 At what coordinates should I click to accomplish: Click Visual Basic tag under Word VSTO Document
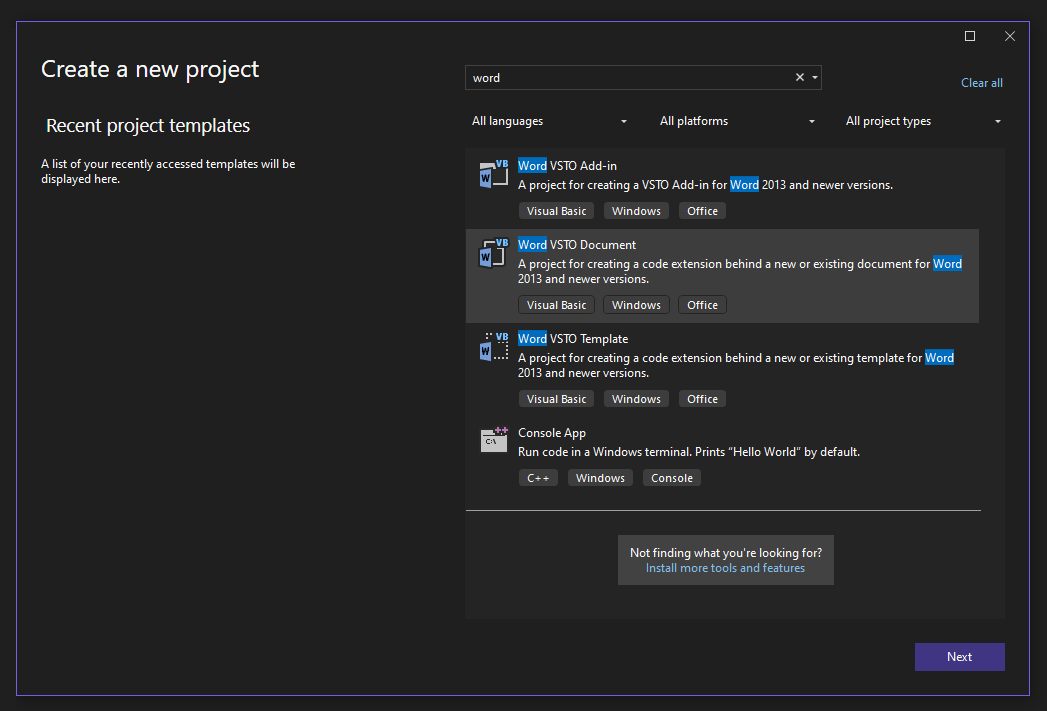(x=556, y=305)
